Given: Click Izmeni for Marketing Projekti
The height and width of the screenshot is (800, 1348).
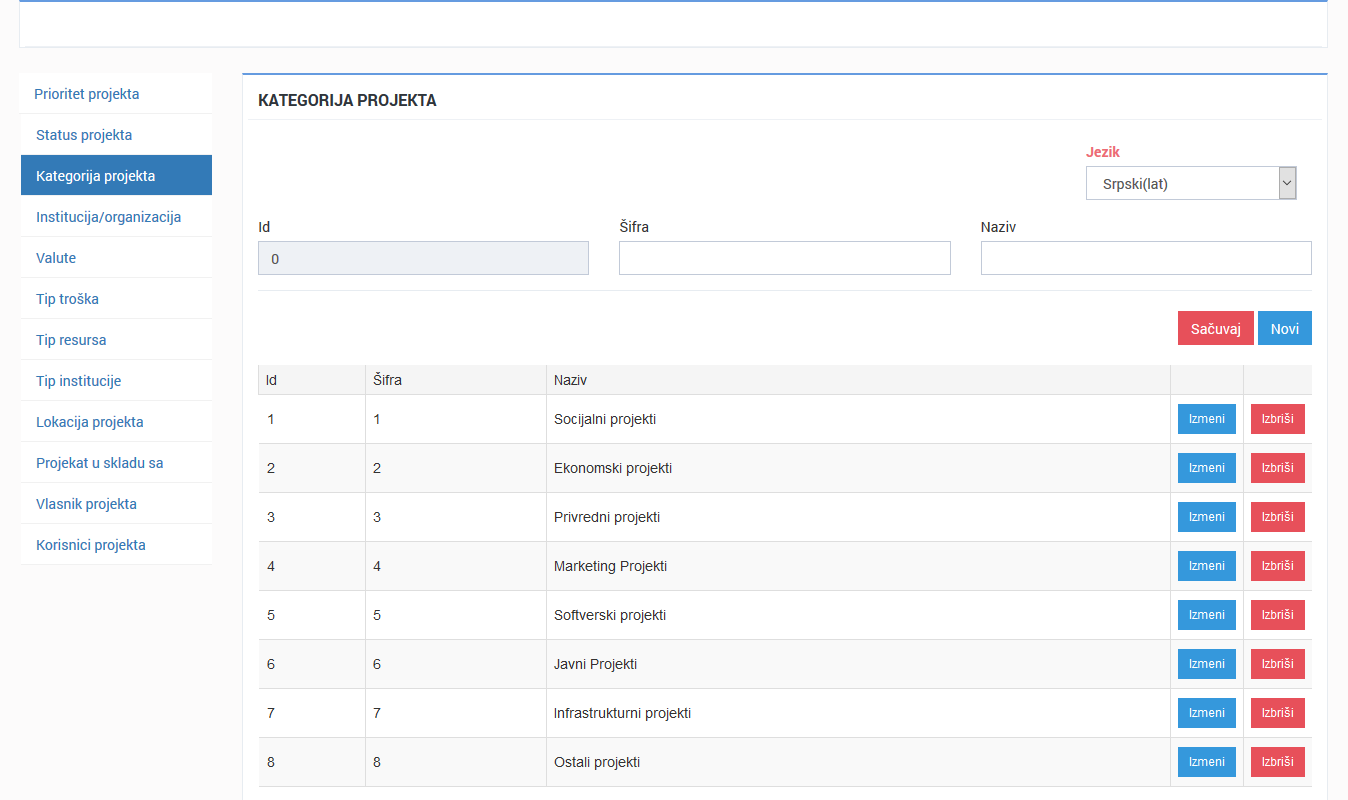Looking at the screenshot, I should click(1206, 566).
